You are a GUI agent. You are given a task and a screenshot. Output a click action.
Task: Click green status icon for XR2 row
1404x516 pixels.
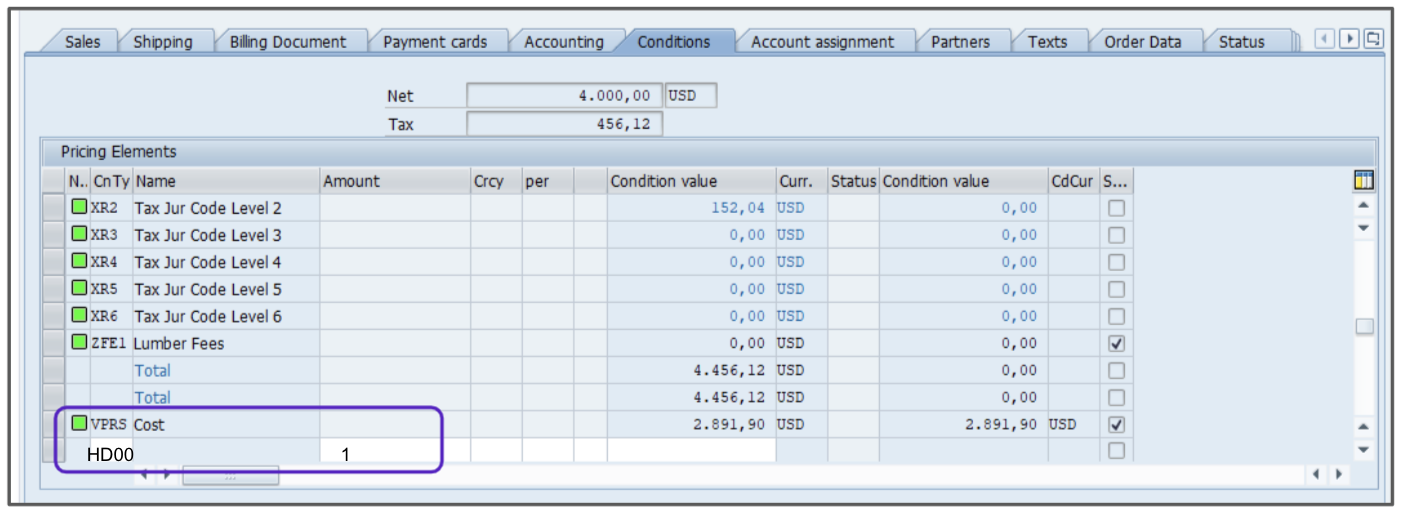point(79,208)
